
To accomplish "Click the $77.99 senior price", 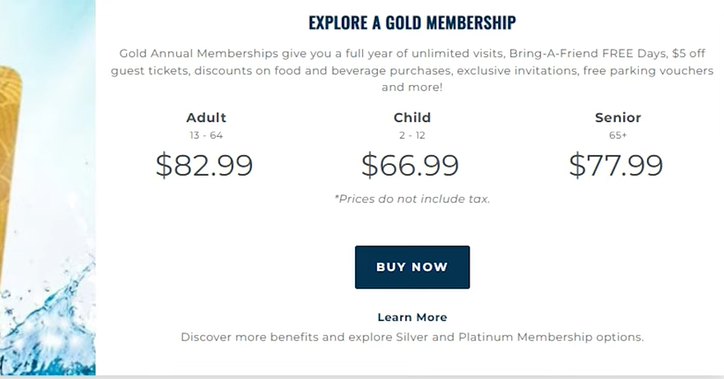I will pyautogui.click(x=616, y=165).
